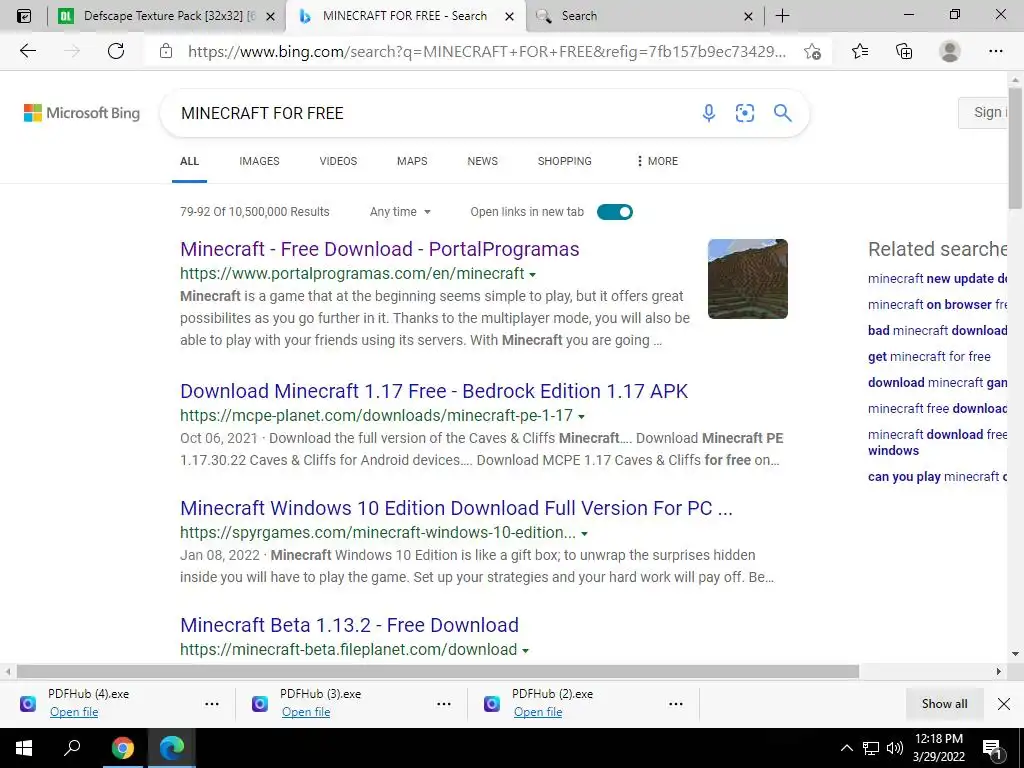Expand the minecraft-beta.fileplanet.com URL dropdown arrow
The width and height of the screenshot is (1024, 768).
[x=526, y=650]
